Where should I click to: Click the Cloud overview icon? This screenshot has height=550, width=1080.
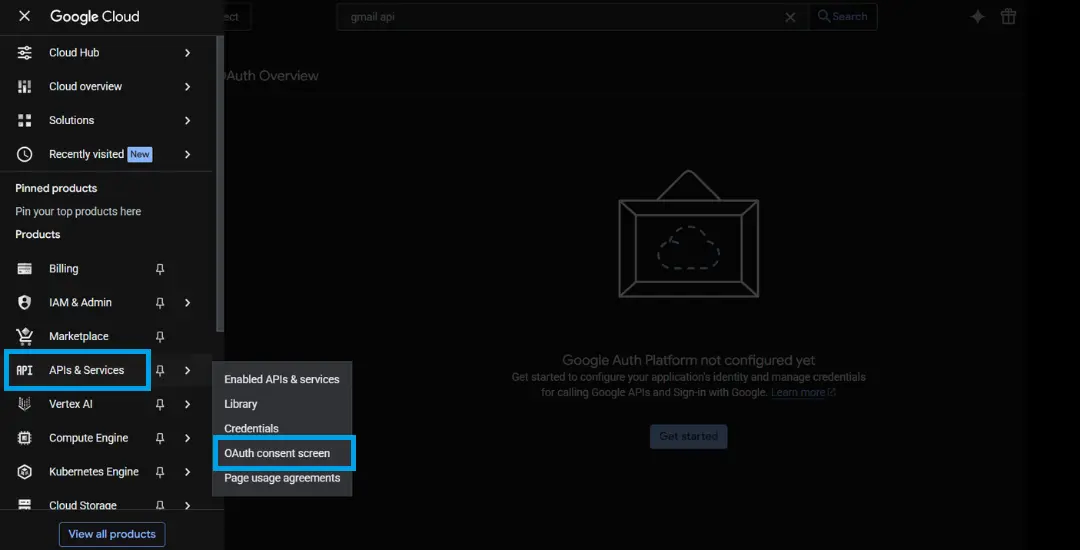coord(24,87)
